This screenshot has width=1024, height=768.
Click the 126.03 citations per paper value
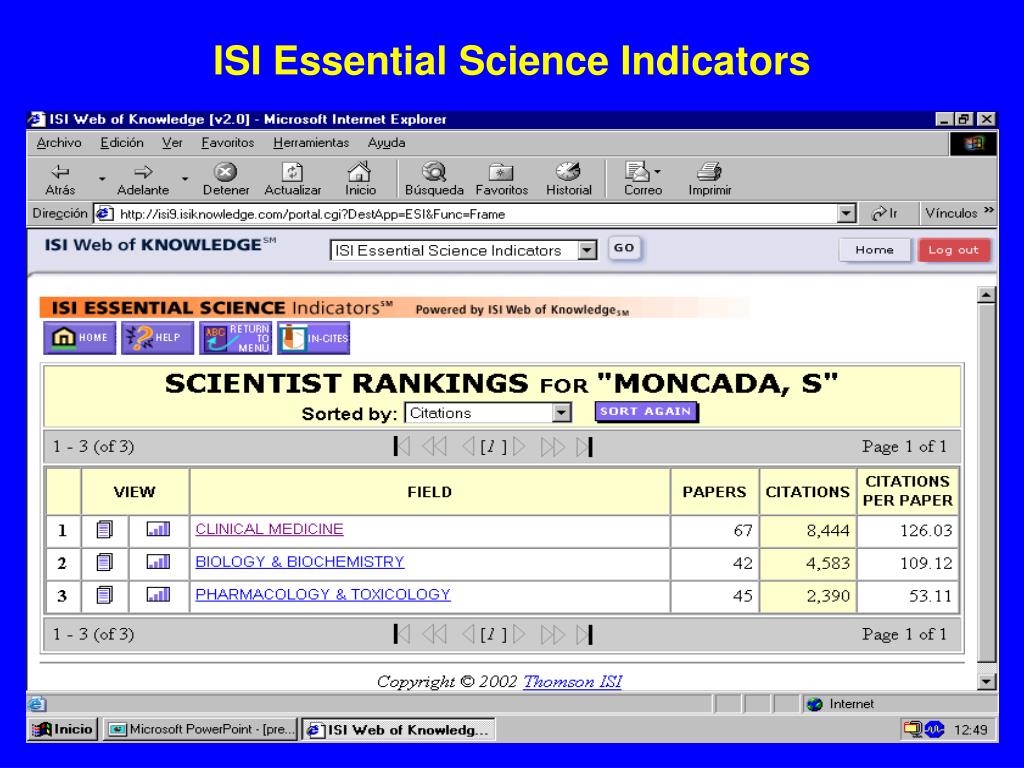pos(926,530)
